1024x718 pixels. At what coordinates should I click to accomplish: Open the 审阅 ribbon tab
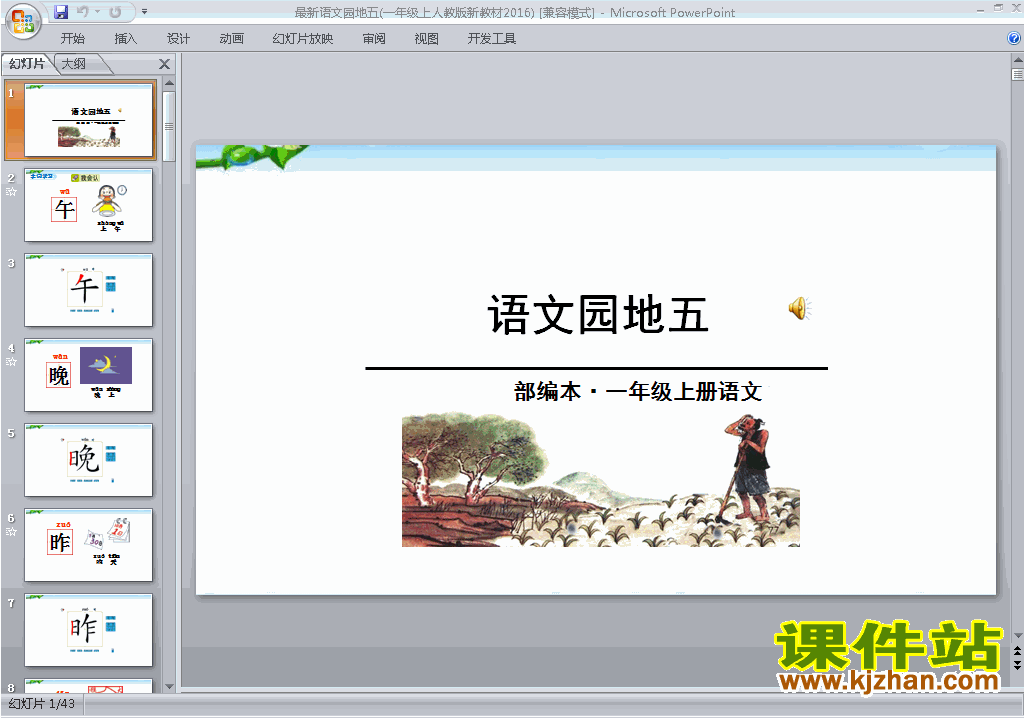[x=374, y=39]
